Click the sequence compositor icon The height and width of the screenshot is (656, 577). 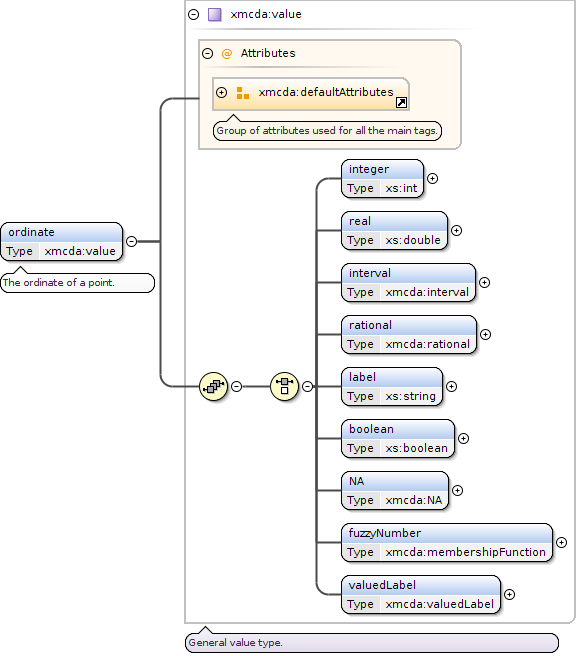click(x=213, y=386)
